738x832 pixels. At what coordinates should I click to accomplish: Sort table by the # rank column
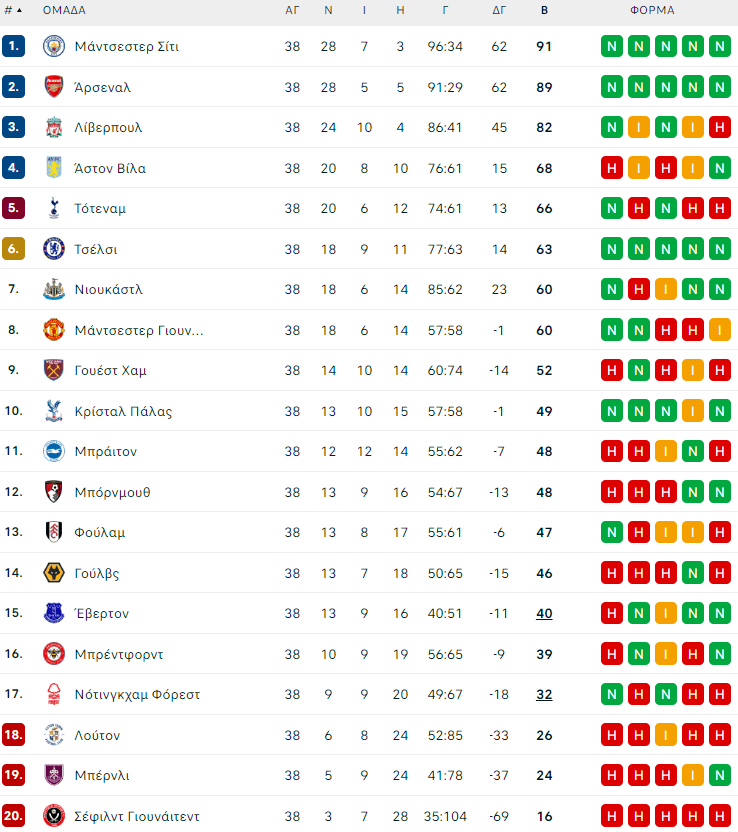(x=13, y=10)
